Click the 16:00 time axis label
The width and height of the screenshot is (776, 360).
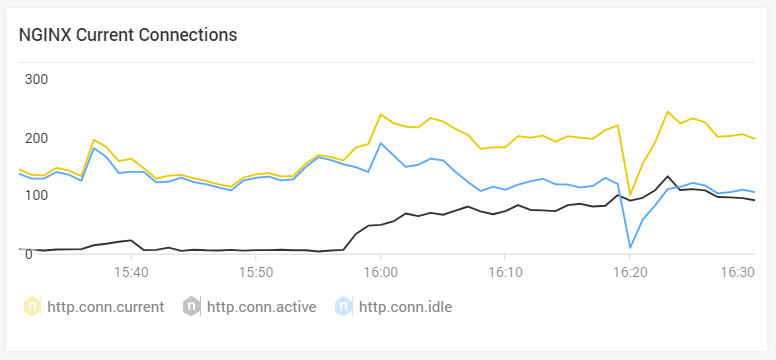tap(380, 271)
